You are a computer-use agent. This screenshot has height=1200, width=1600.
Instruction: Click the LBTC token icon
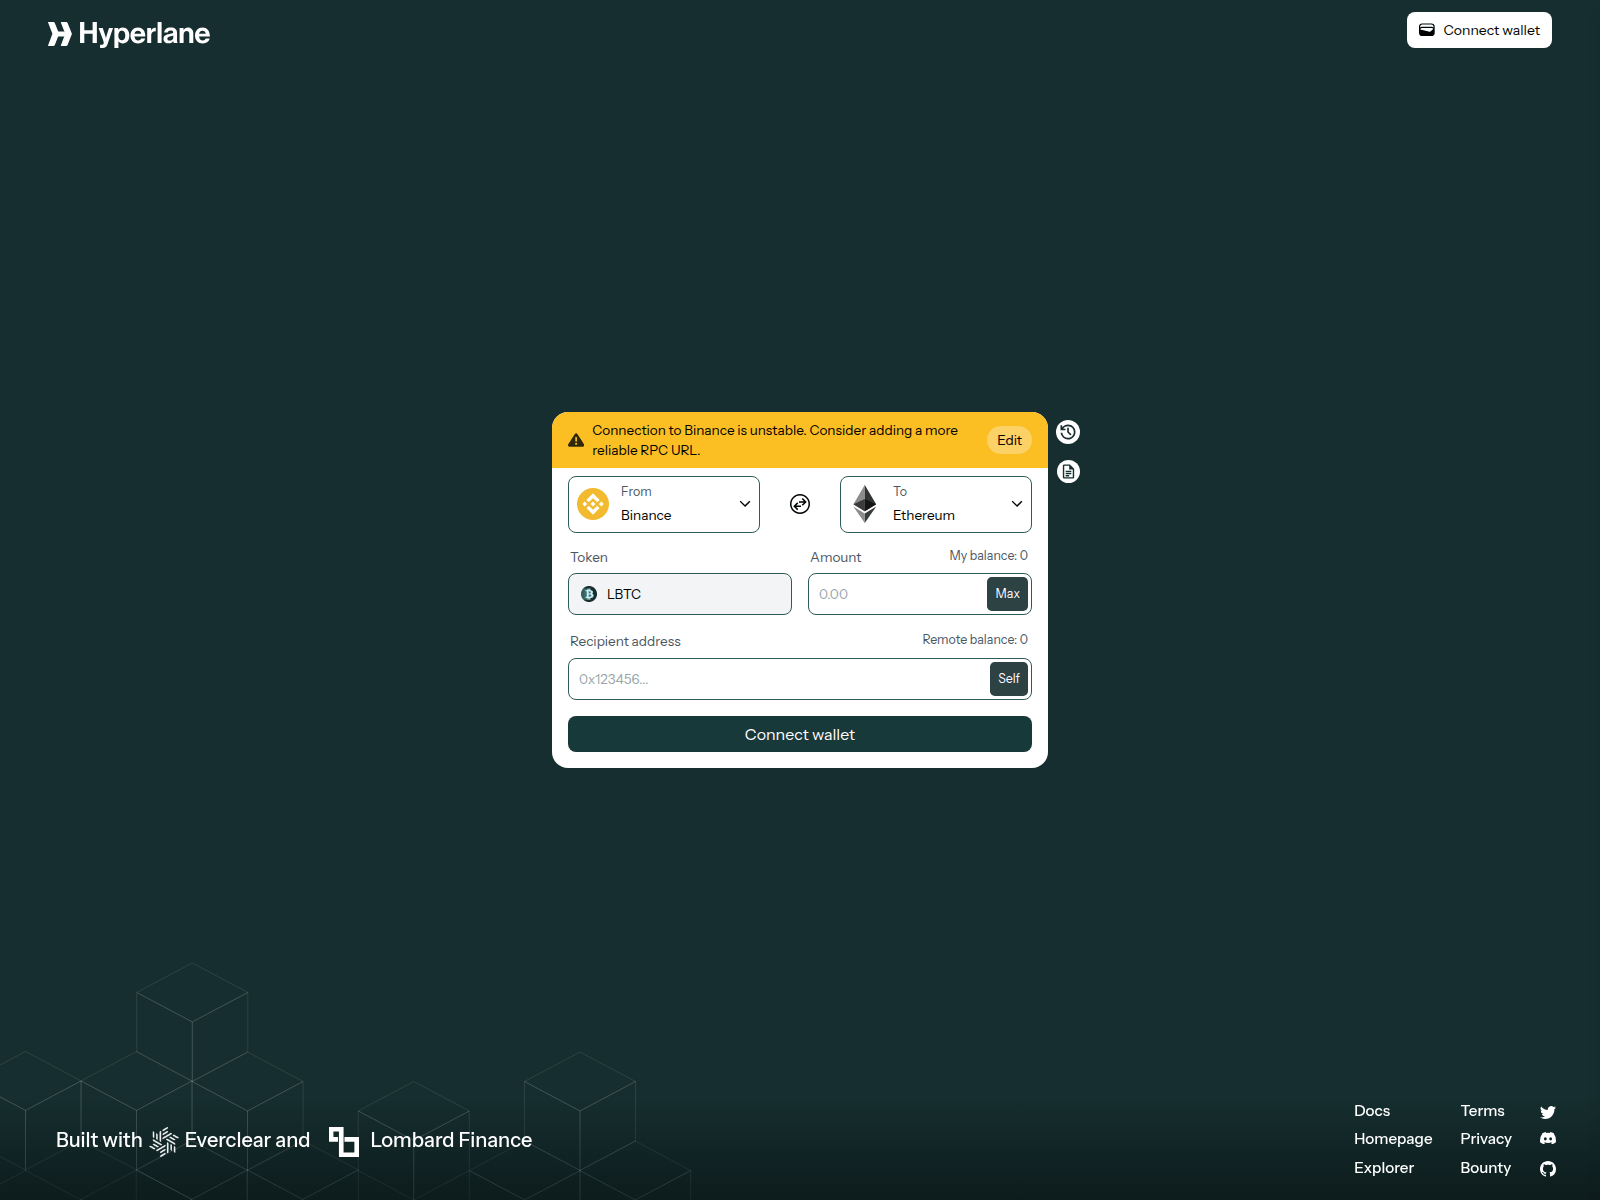pyautogui.click(x=589, y=594)
